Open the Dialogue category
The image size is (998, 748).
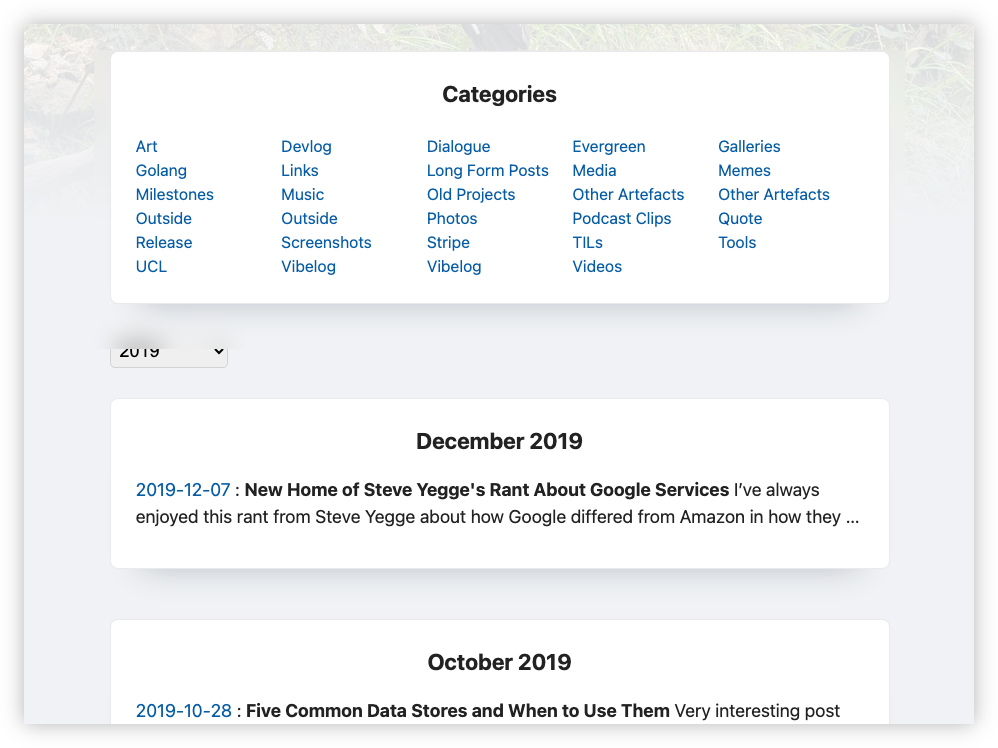click(458, 146)
